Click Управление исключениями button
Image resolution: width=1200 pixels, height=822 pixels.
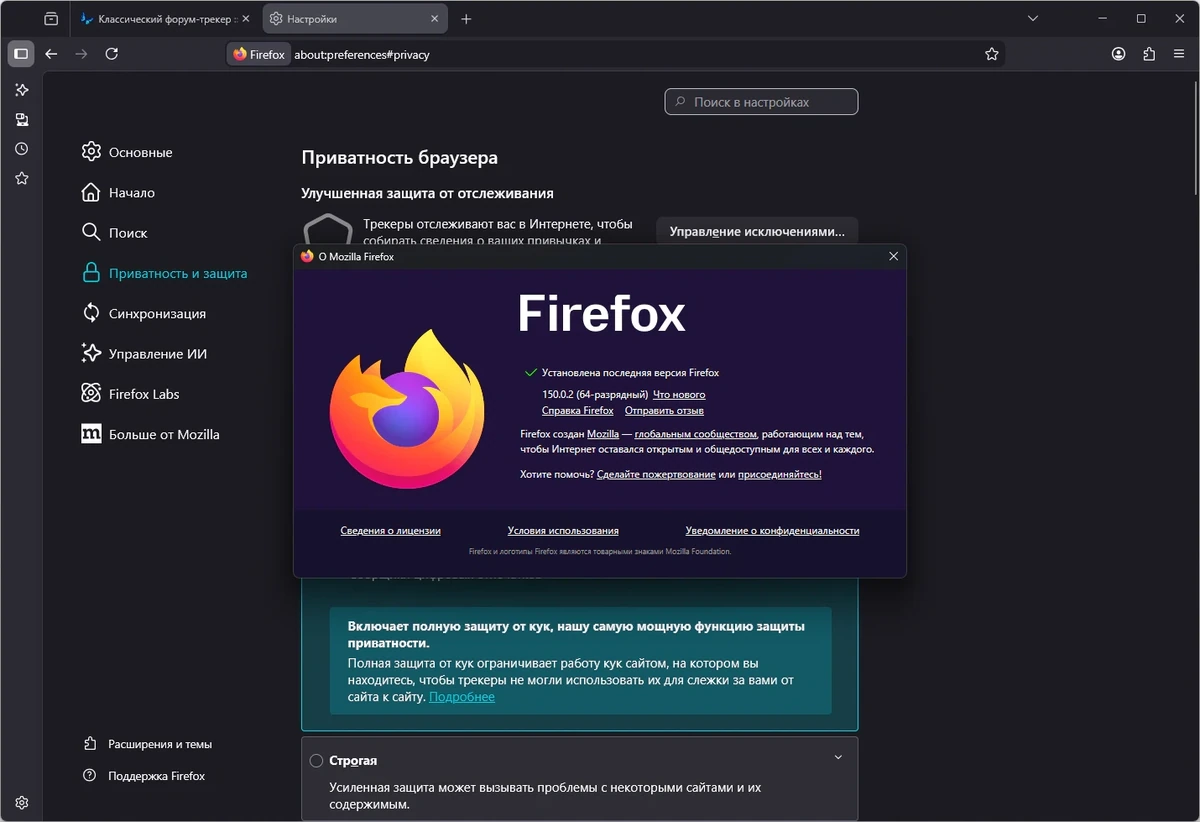click(757, 231)
